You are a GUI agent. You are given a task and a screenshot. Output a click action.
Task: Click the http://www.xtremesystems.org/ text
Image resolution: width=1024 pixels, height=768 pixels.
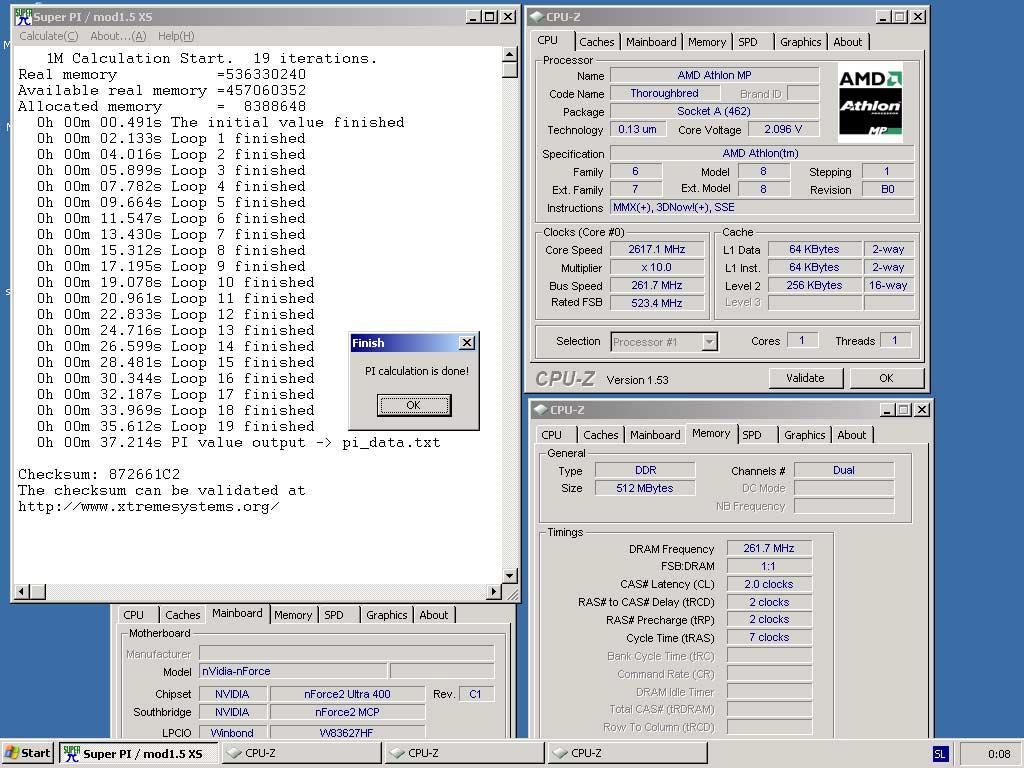pos(149,507)
